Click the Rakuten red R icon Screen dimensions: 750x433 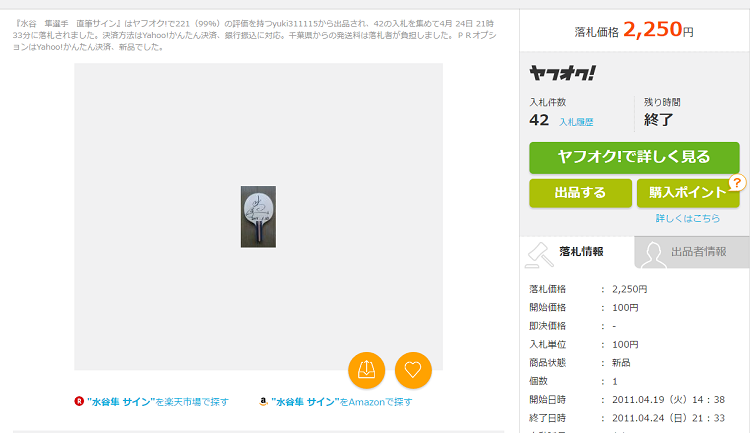pos(79,401)
